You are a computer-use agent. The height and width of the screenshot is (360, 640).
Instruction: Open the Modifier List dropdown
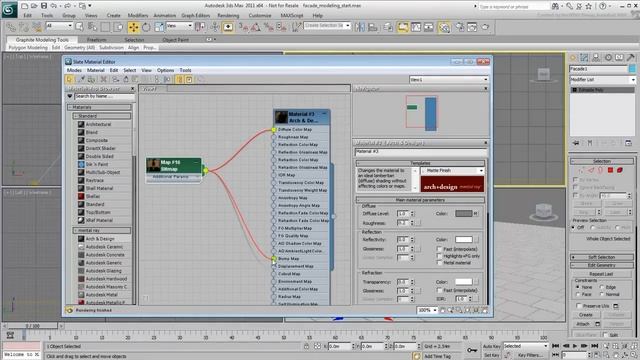(x=602, y=80)
